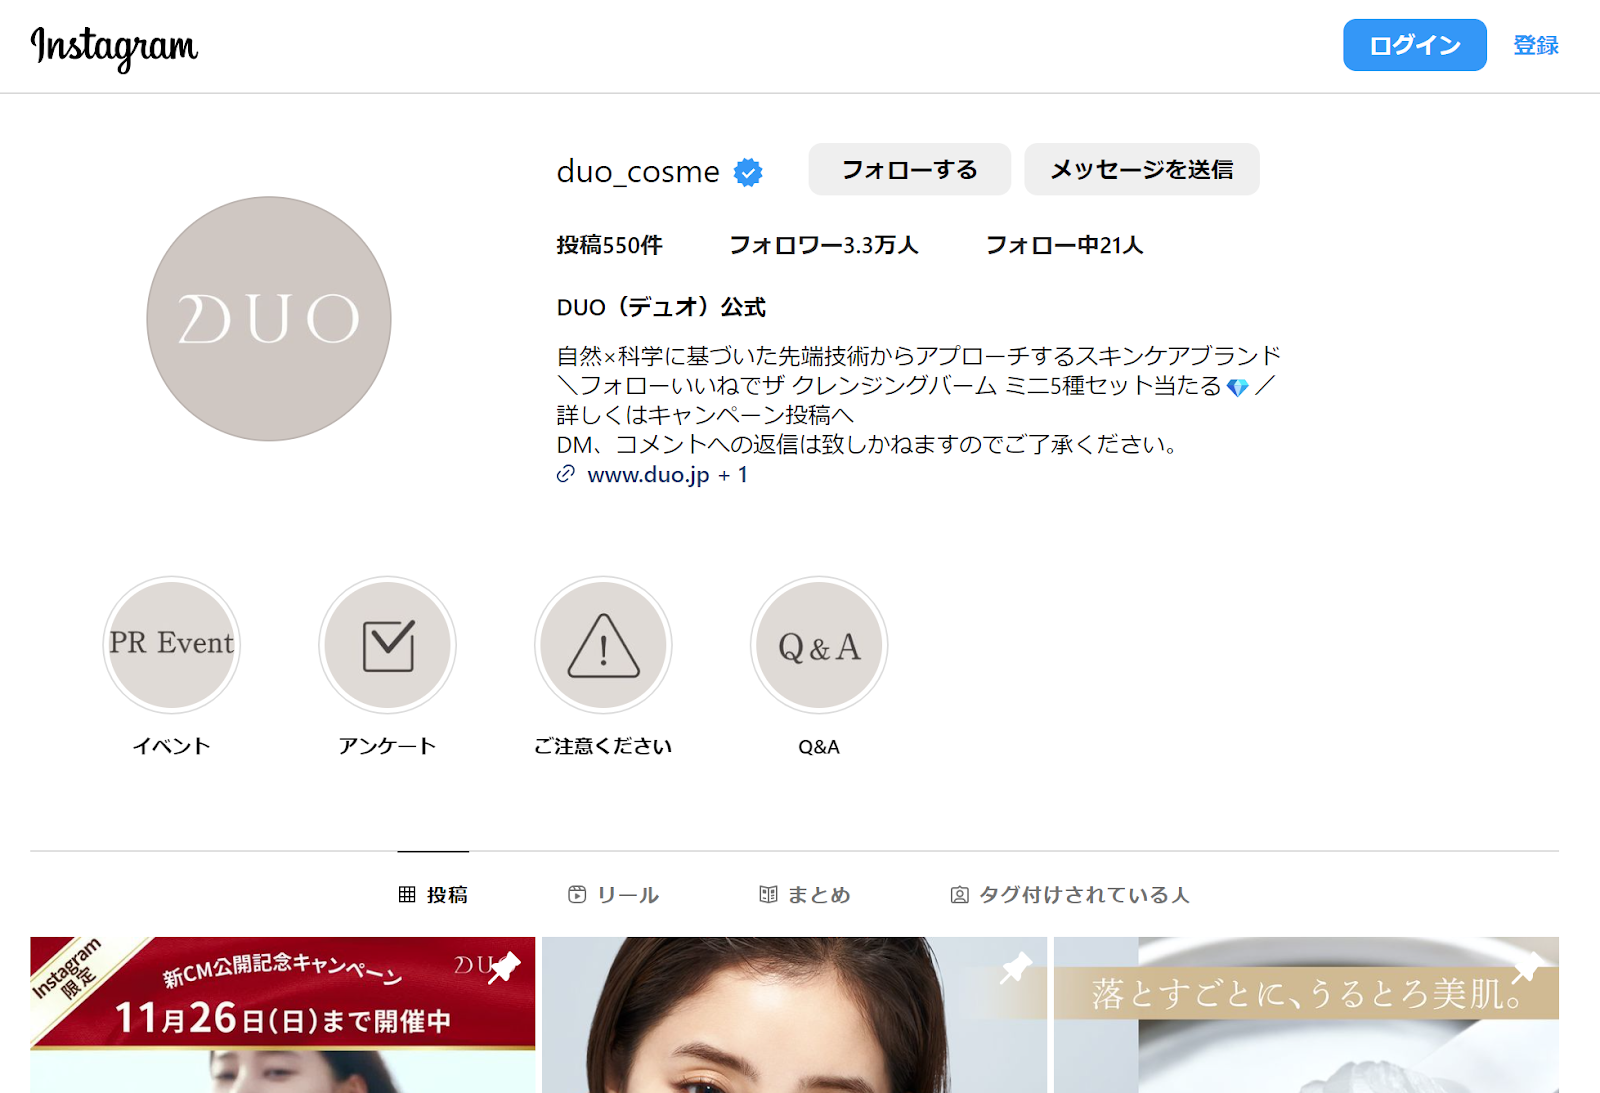Image resolution: width=1600 pixels, height=1093 pixels.
Task: Click the gem emoji in the bio
Action: click(x=1238, y=387)
